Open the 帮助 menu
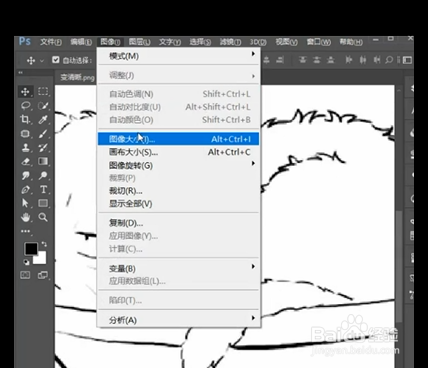Image resolution: width=428 pixels, height=368 pixels. [351, 42]
